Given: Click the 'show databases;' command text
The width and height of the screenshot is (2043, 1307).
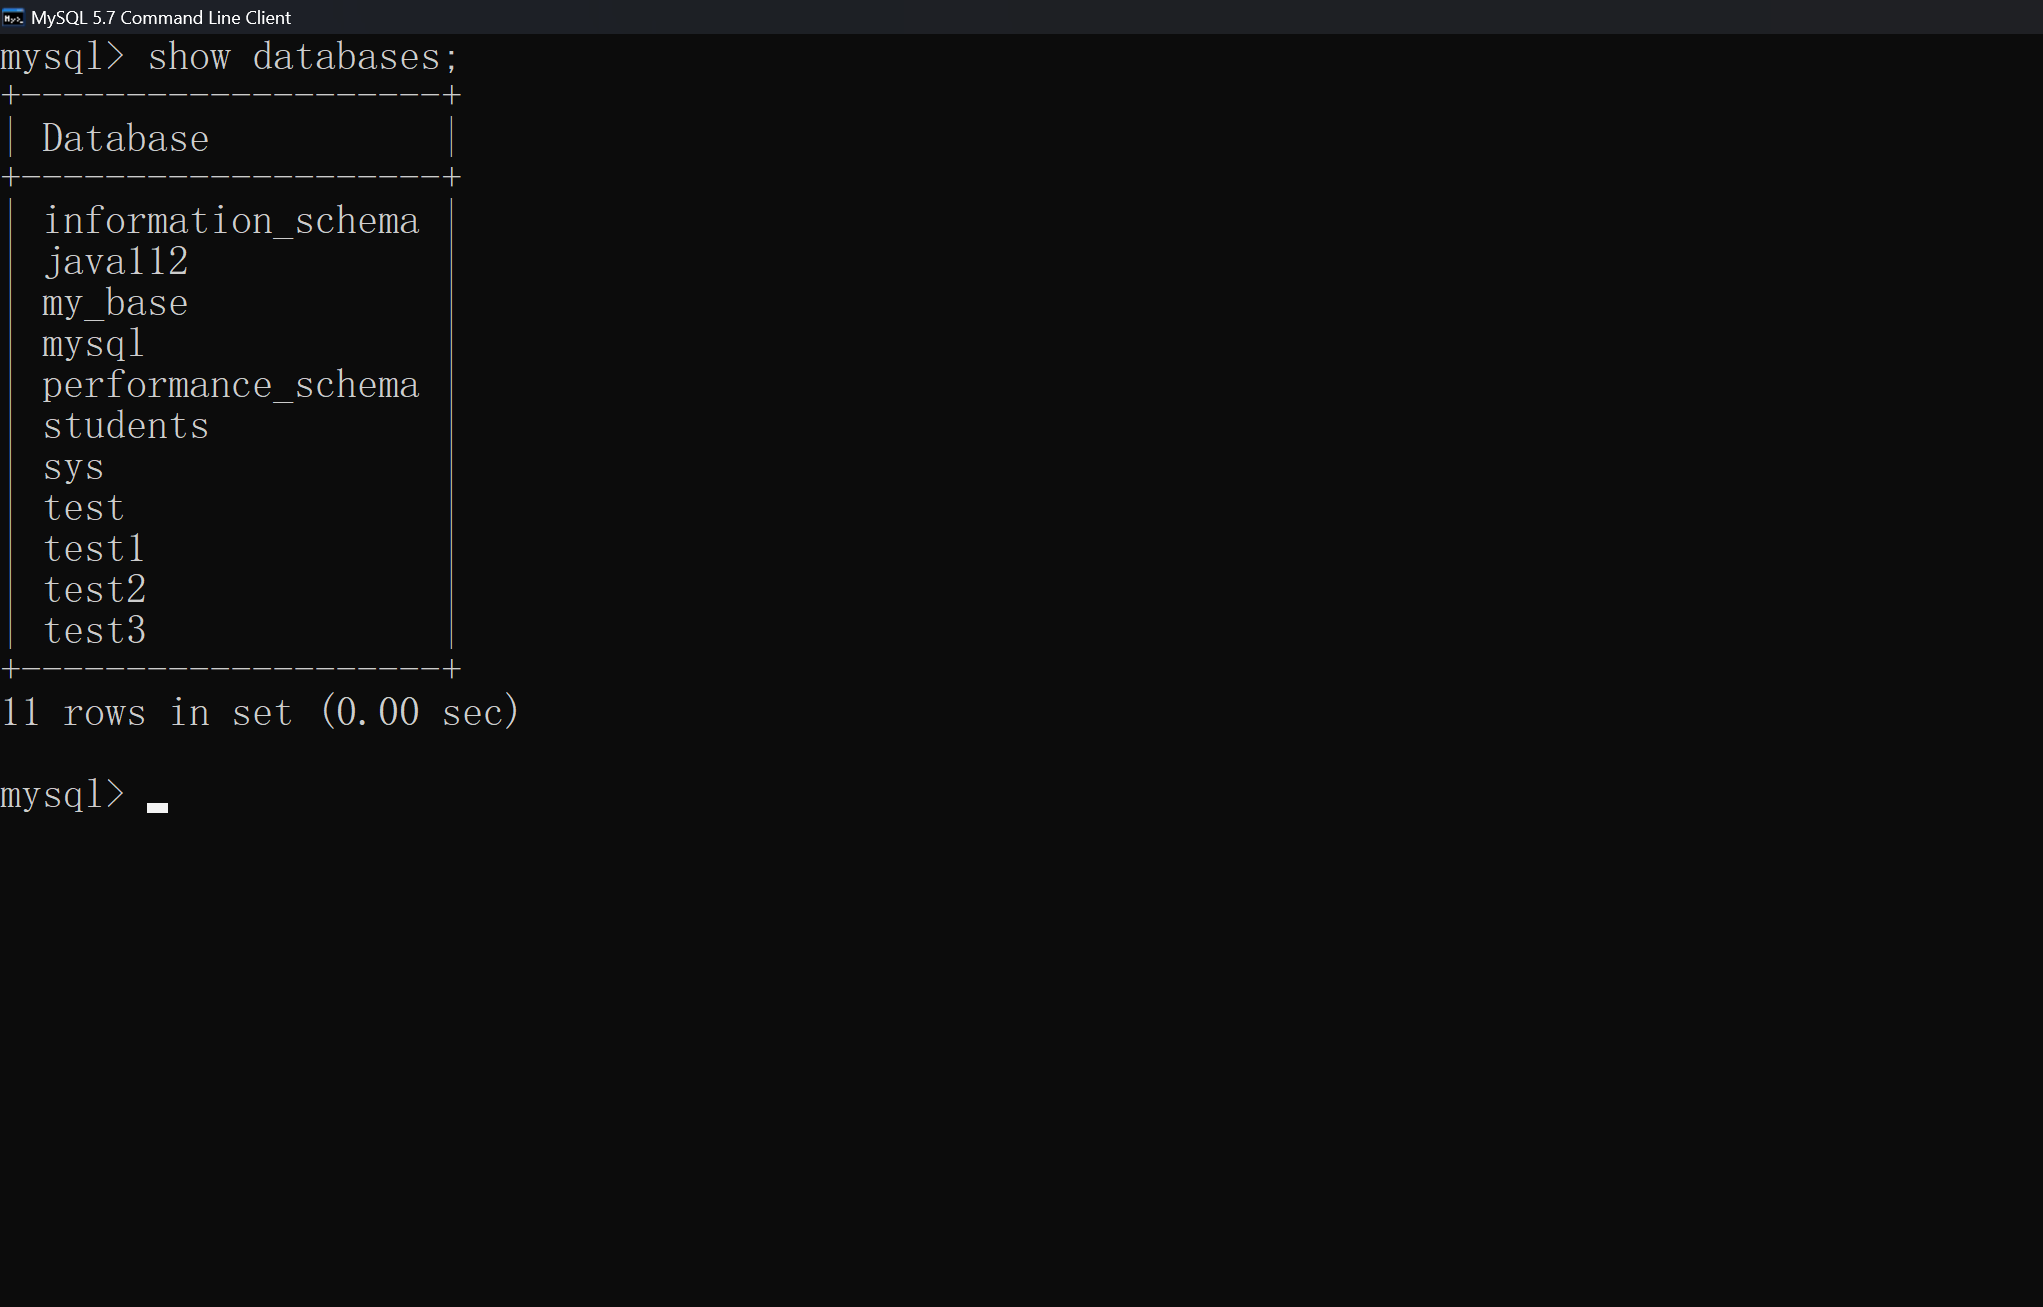Looking at the screenshot, I should [303, 57].
